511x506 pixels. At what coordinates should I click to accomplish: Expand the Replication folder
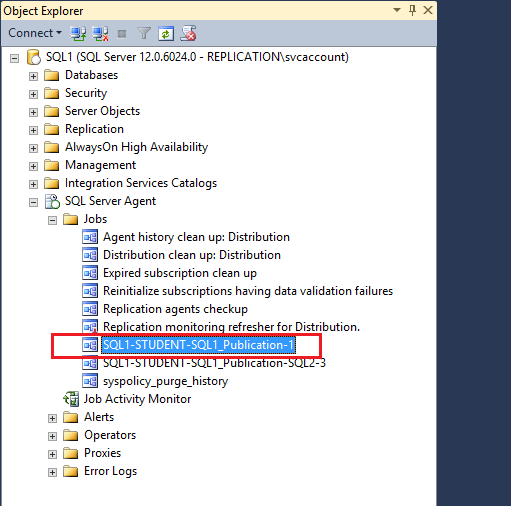click(x=33, y=130)
